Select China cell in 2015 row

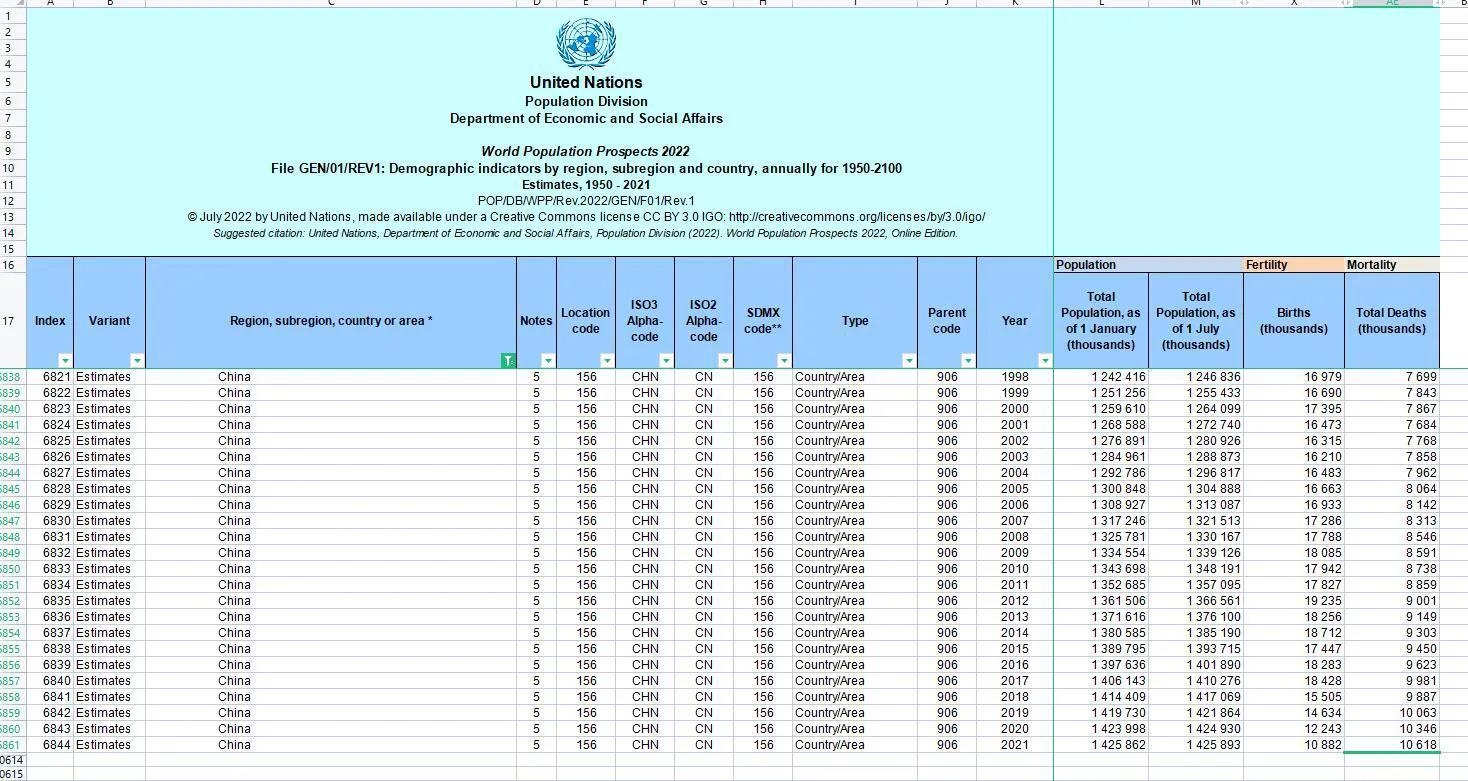point(331,649)
